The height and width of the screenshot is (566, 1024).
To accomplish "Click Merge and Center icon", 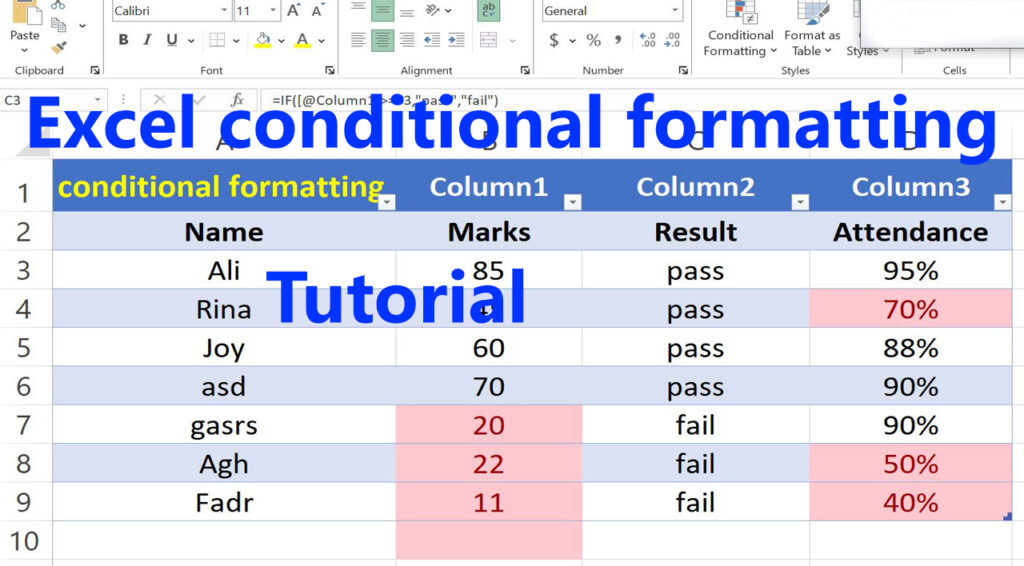I will pos(488,40).
